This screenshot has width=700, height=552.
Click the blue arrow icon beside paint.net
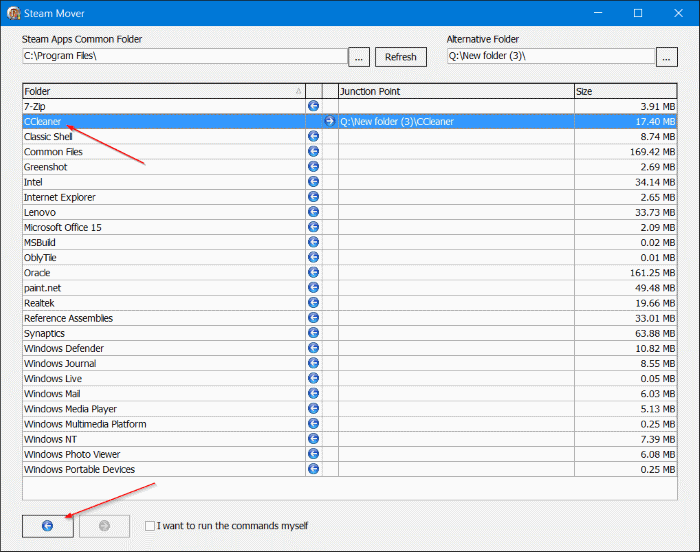point(313,288)
